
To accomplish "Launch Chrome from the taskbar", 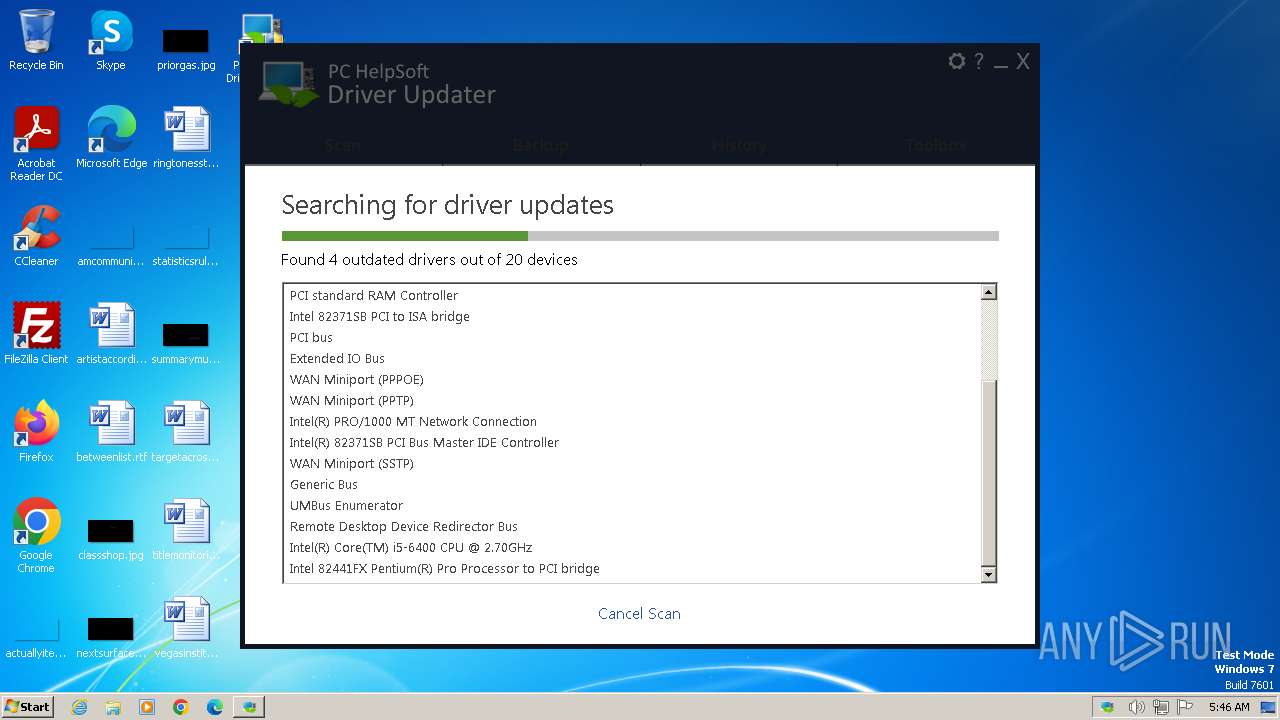I will coord(181,707).
